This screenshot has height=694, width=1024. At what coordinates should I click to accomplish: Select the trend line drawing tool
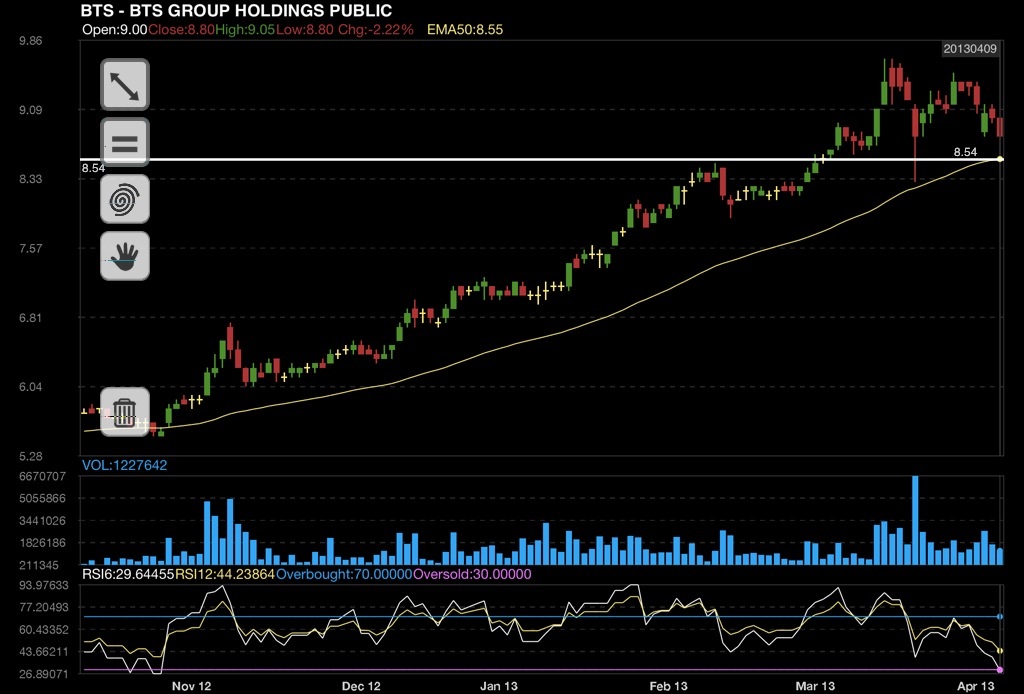click(x=125, y=85)
